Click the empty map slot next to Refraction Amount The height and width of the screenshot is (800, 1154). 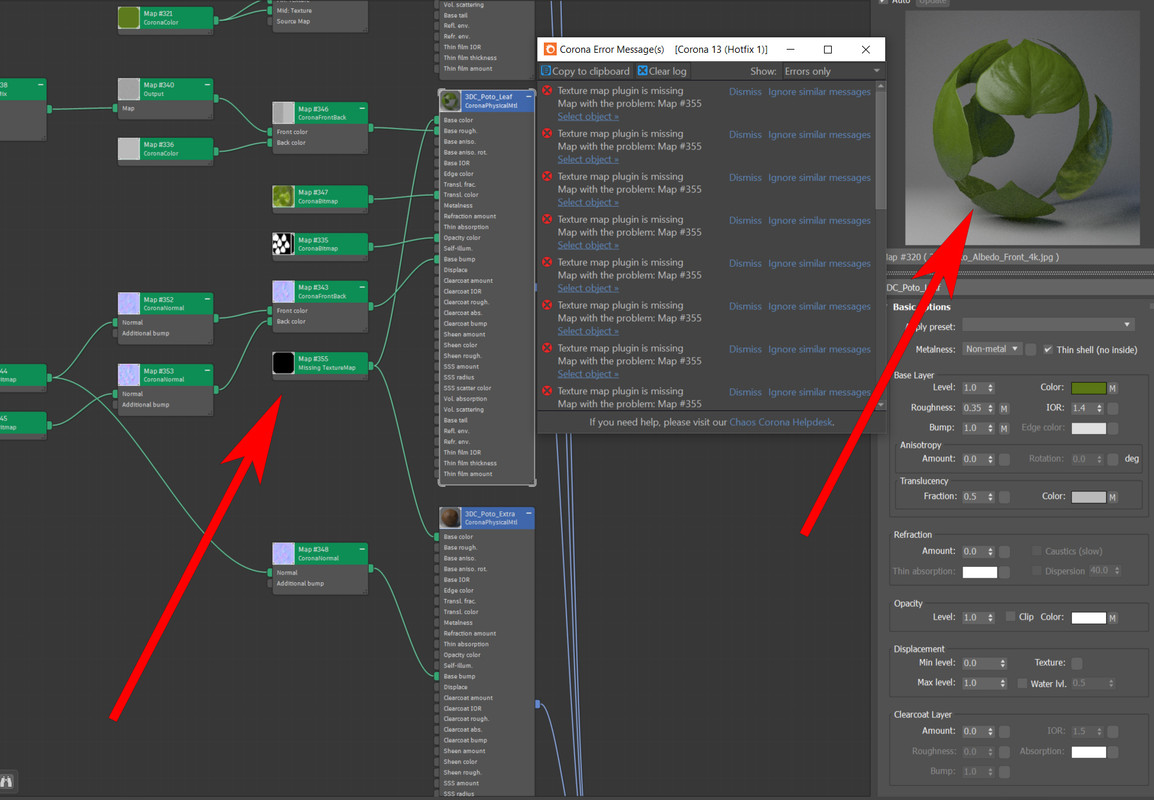pos(1004,551)
